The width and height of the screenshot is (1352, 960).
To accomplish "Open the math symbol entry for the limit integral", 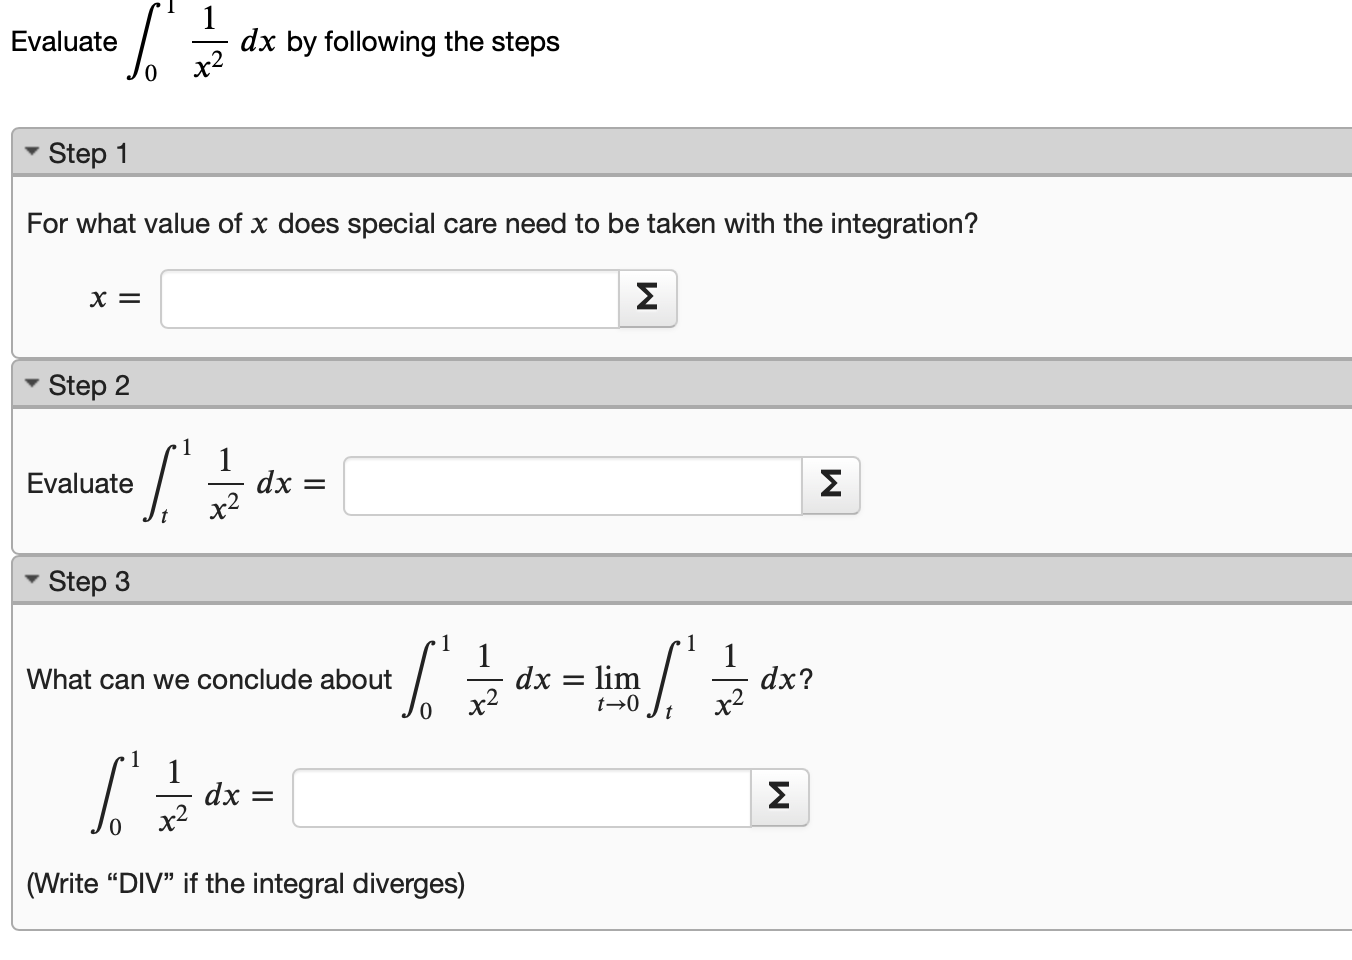I will click(x=780, y=797).
